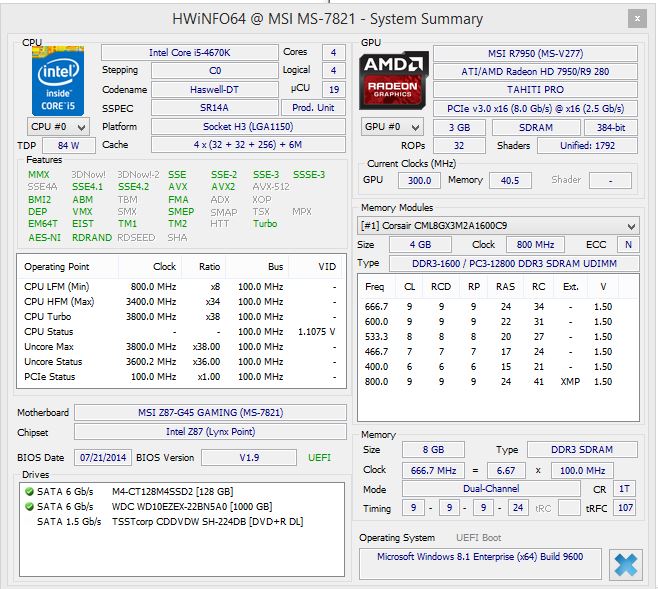Image resolution: width=658 pixels, height=589 pixels.
Task: Click the PCIe v3.0 x16 link field
Action: click(535, 109)
